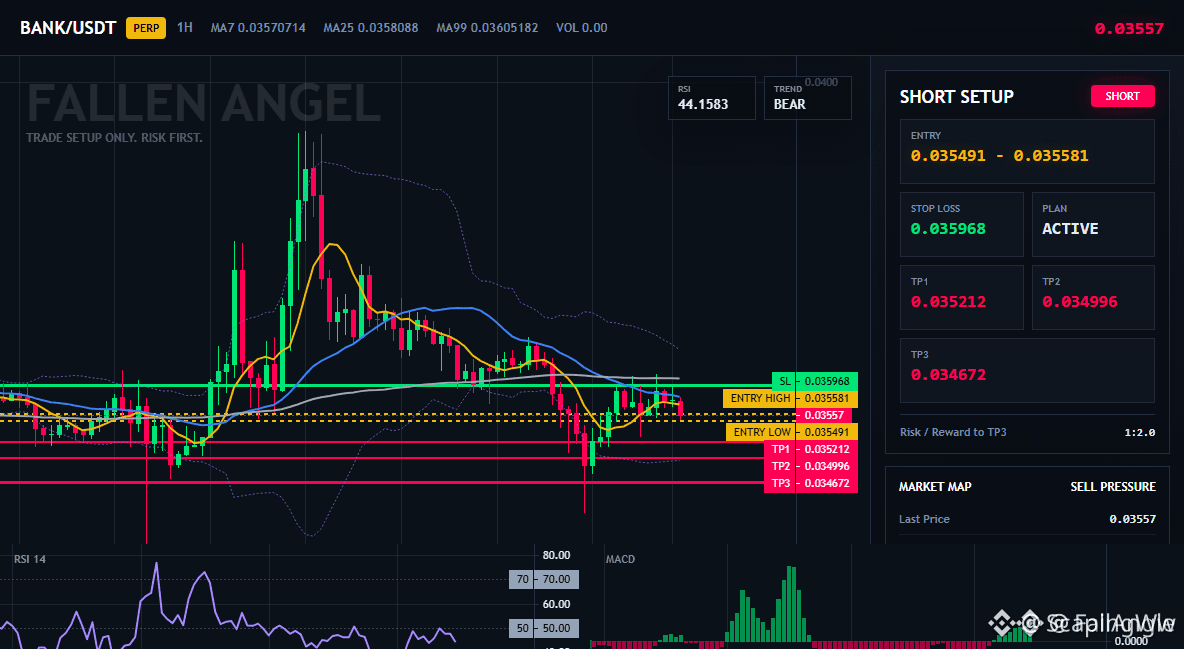Image resolution: width=1184 pixels, height=649 pixels.
Task: Click the RSI 14 panel label
Action: point(29,559)
